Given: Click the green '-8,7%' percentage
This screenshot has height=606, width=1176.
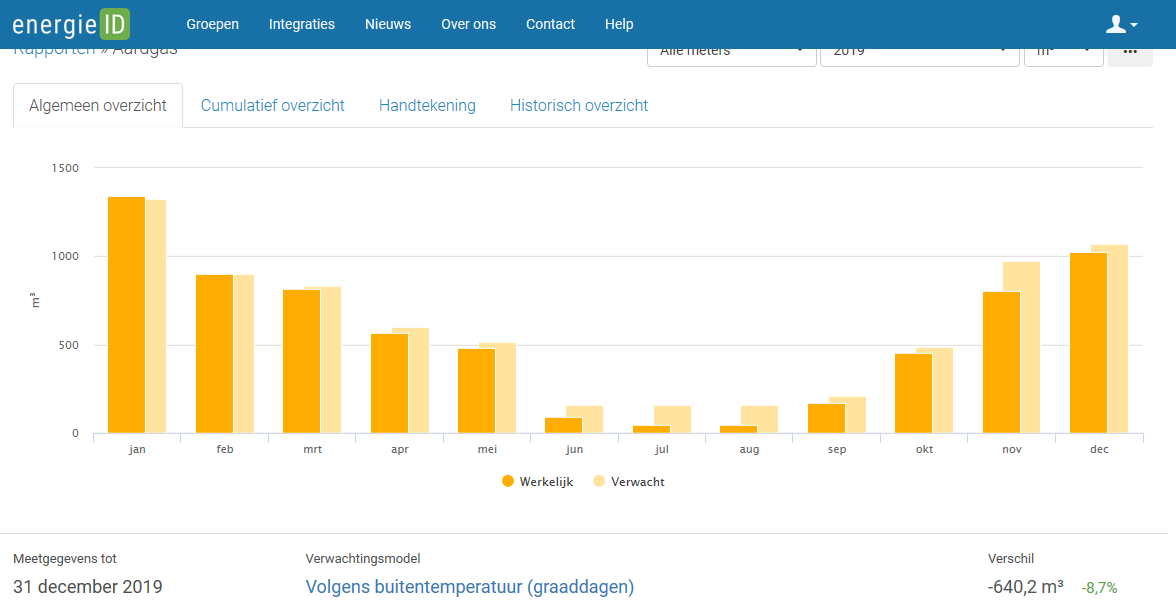Looking at the screenshot, I should pyautogui.click(x=1099, y=587).
